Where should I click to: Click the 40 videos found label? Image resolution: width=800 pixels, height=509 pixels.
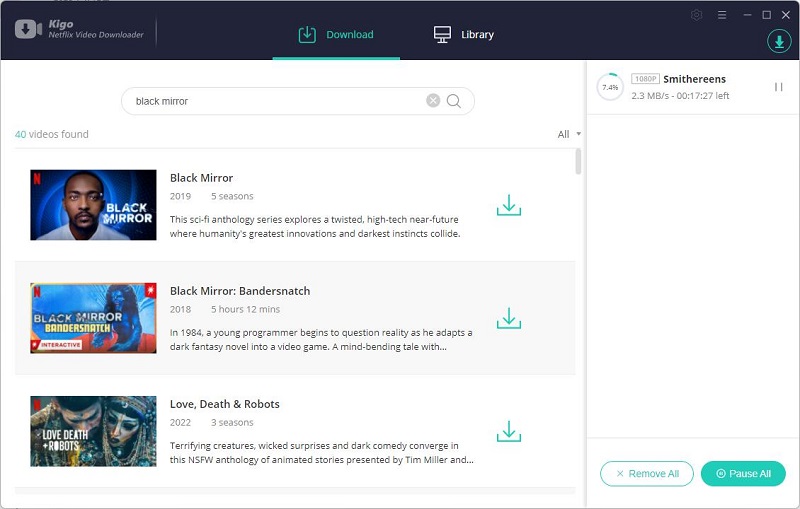click(52, 134)
